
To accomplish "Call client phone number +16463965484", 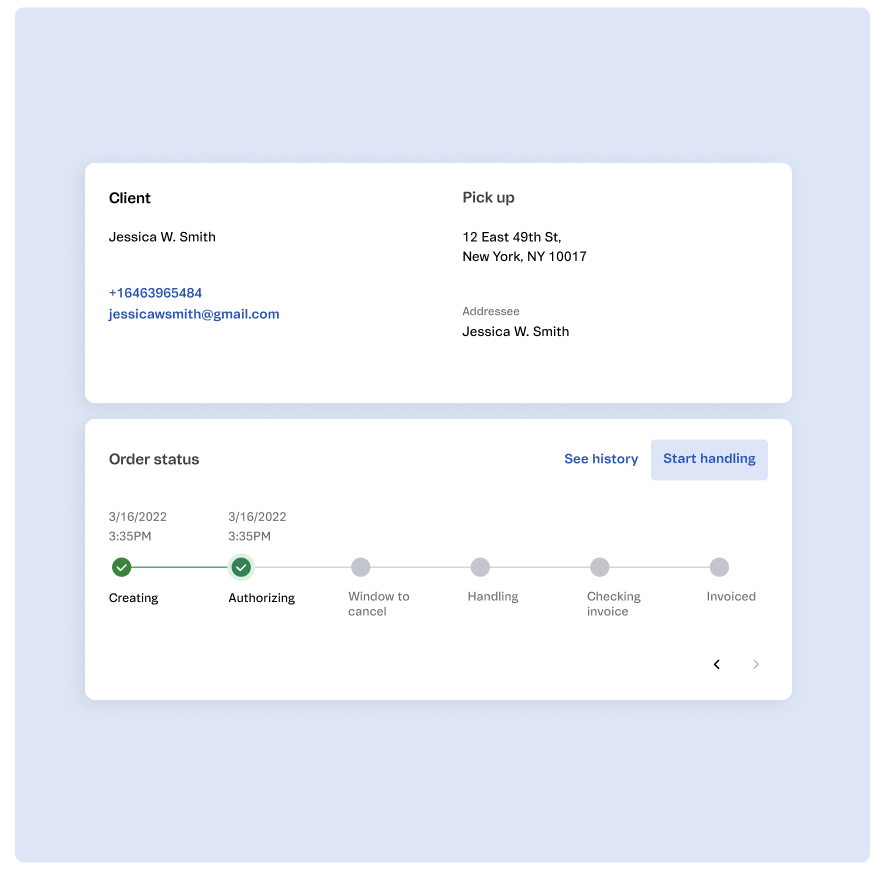I will (155, 293).
